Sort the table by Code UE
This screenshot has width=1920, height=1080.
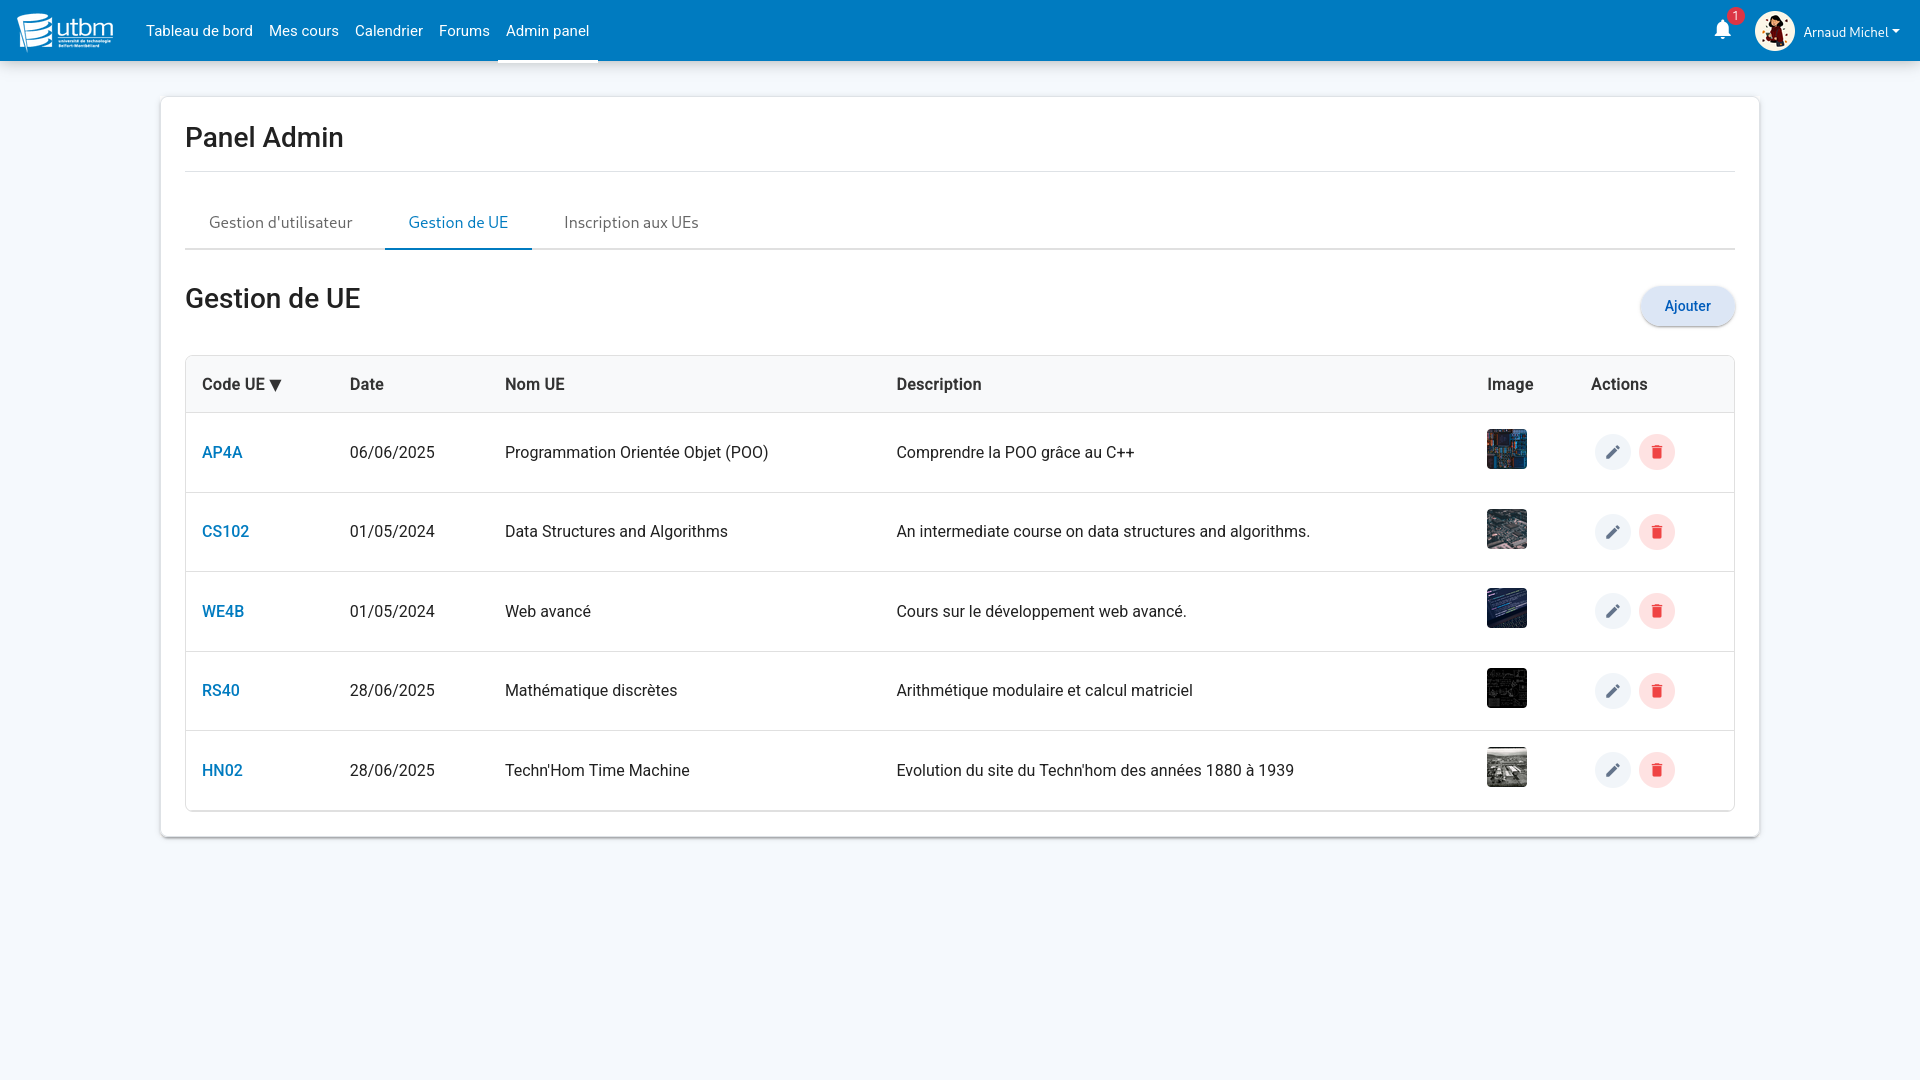coord(240,384)
